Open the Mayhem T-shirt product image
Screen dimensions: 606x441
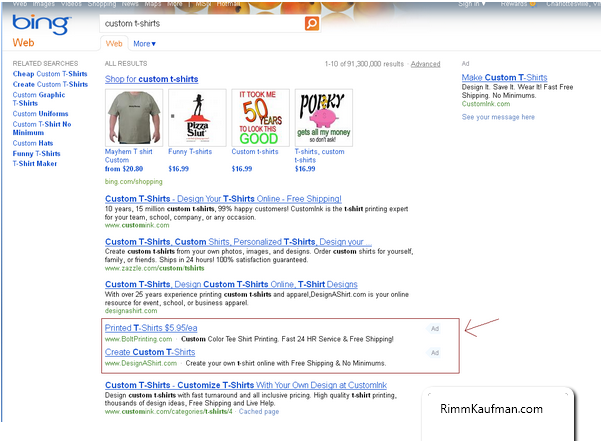(x=132, y=118)
